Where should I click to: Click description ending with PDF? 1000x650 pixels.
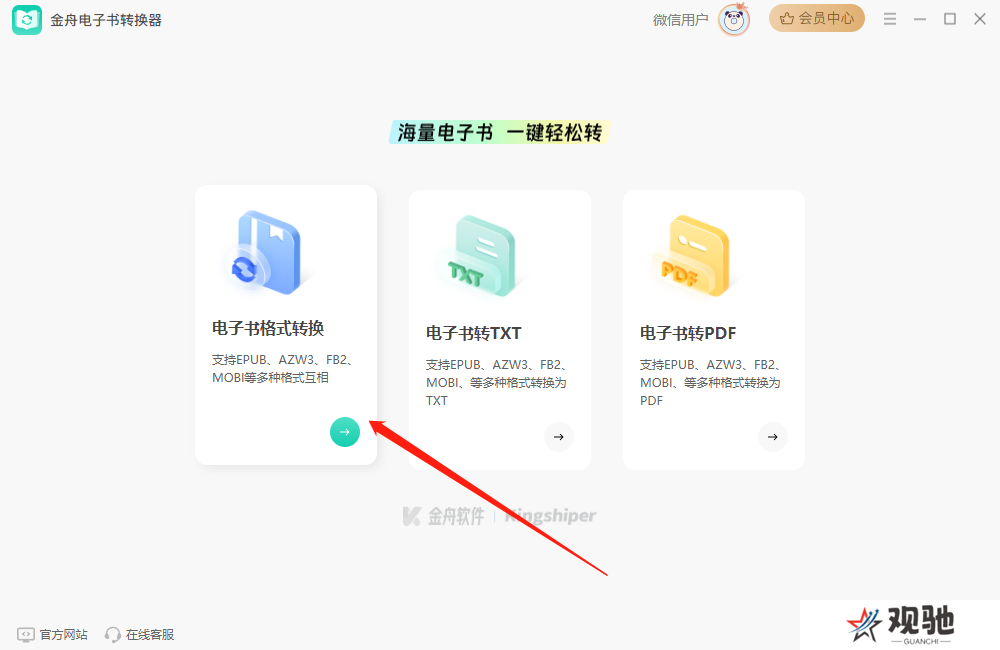(710, 383)
